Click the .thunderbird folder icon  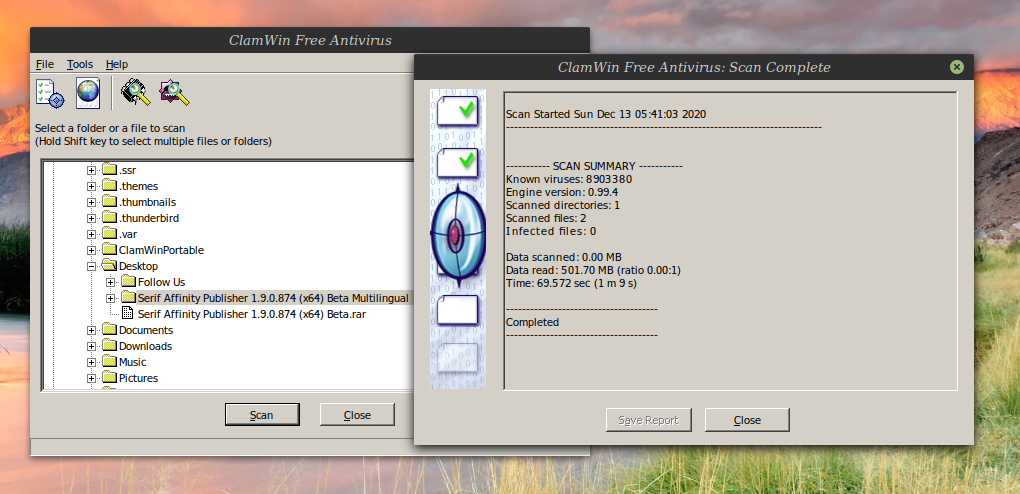tap(109, 218)
